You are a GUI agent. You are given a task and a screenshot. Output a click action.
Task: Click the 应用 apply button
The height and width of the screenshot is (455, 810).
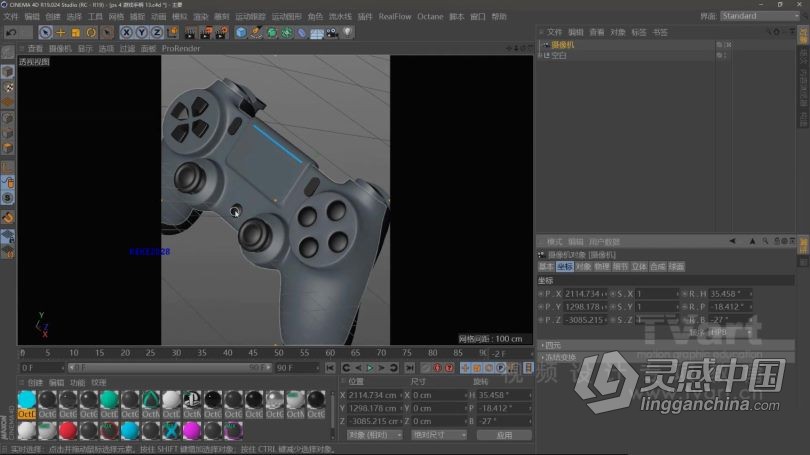point(504,435)
